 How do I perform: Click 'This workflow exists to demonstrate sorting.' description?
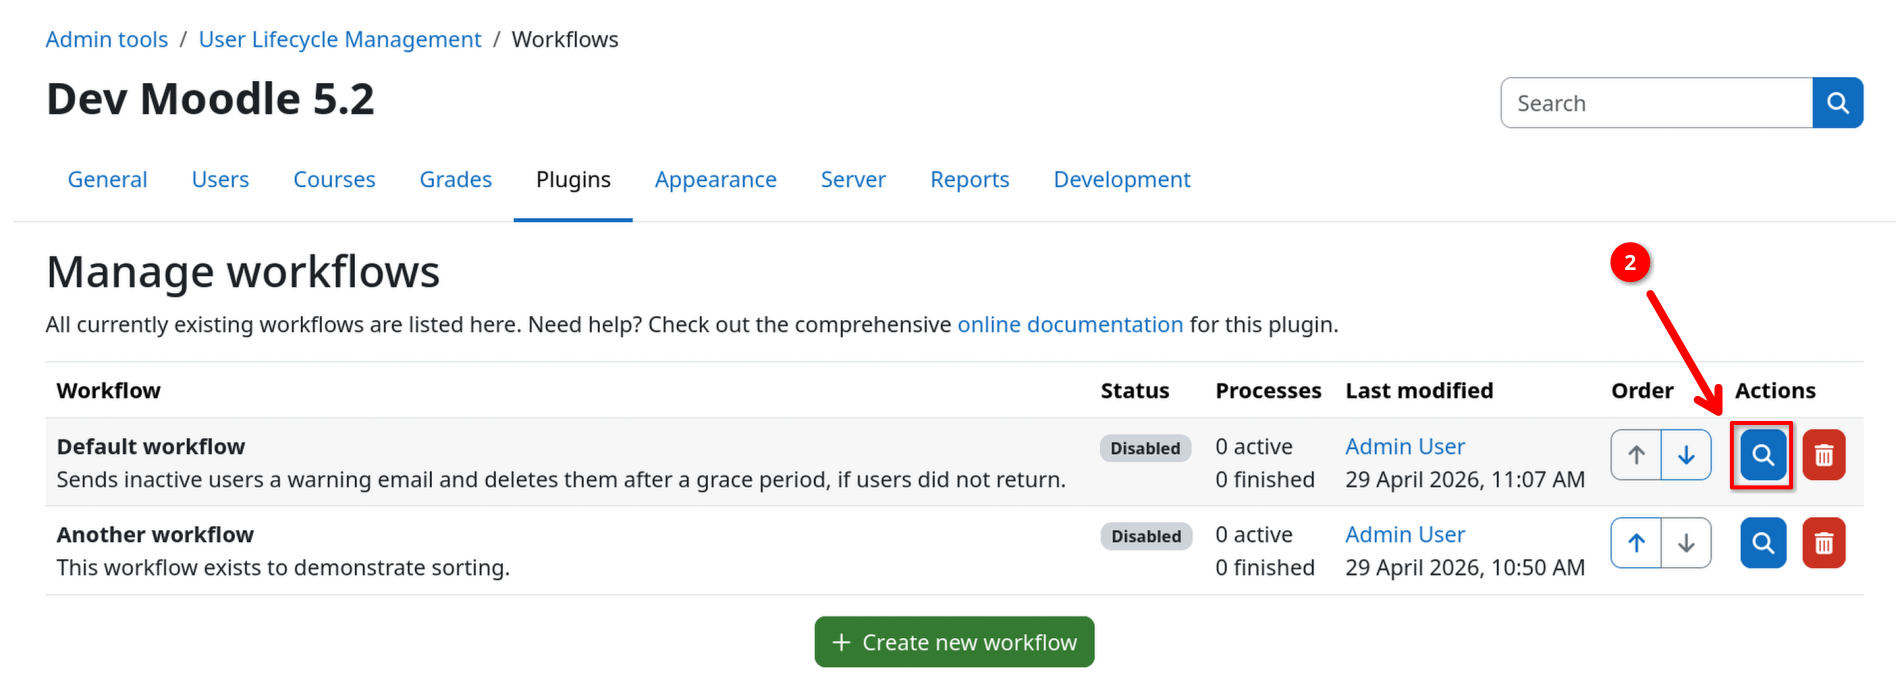[283, 568]
